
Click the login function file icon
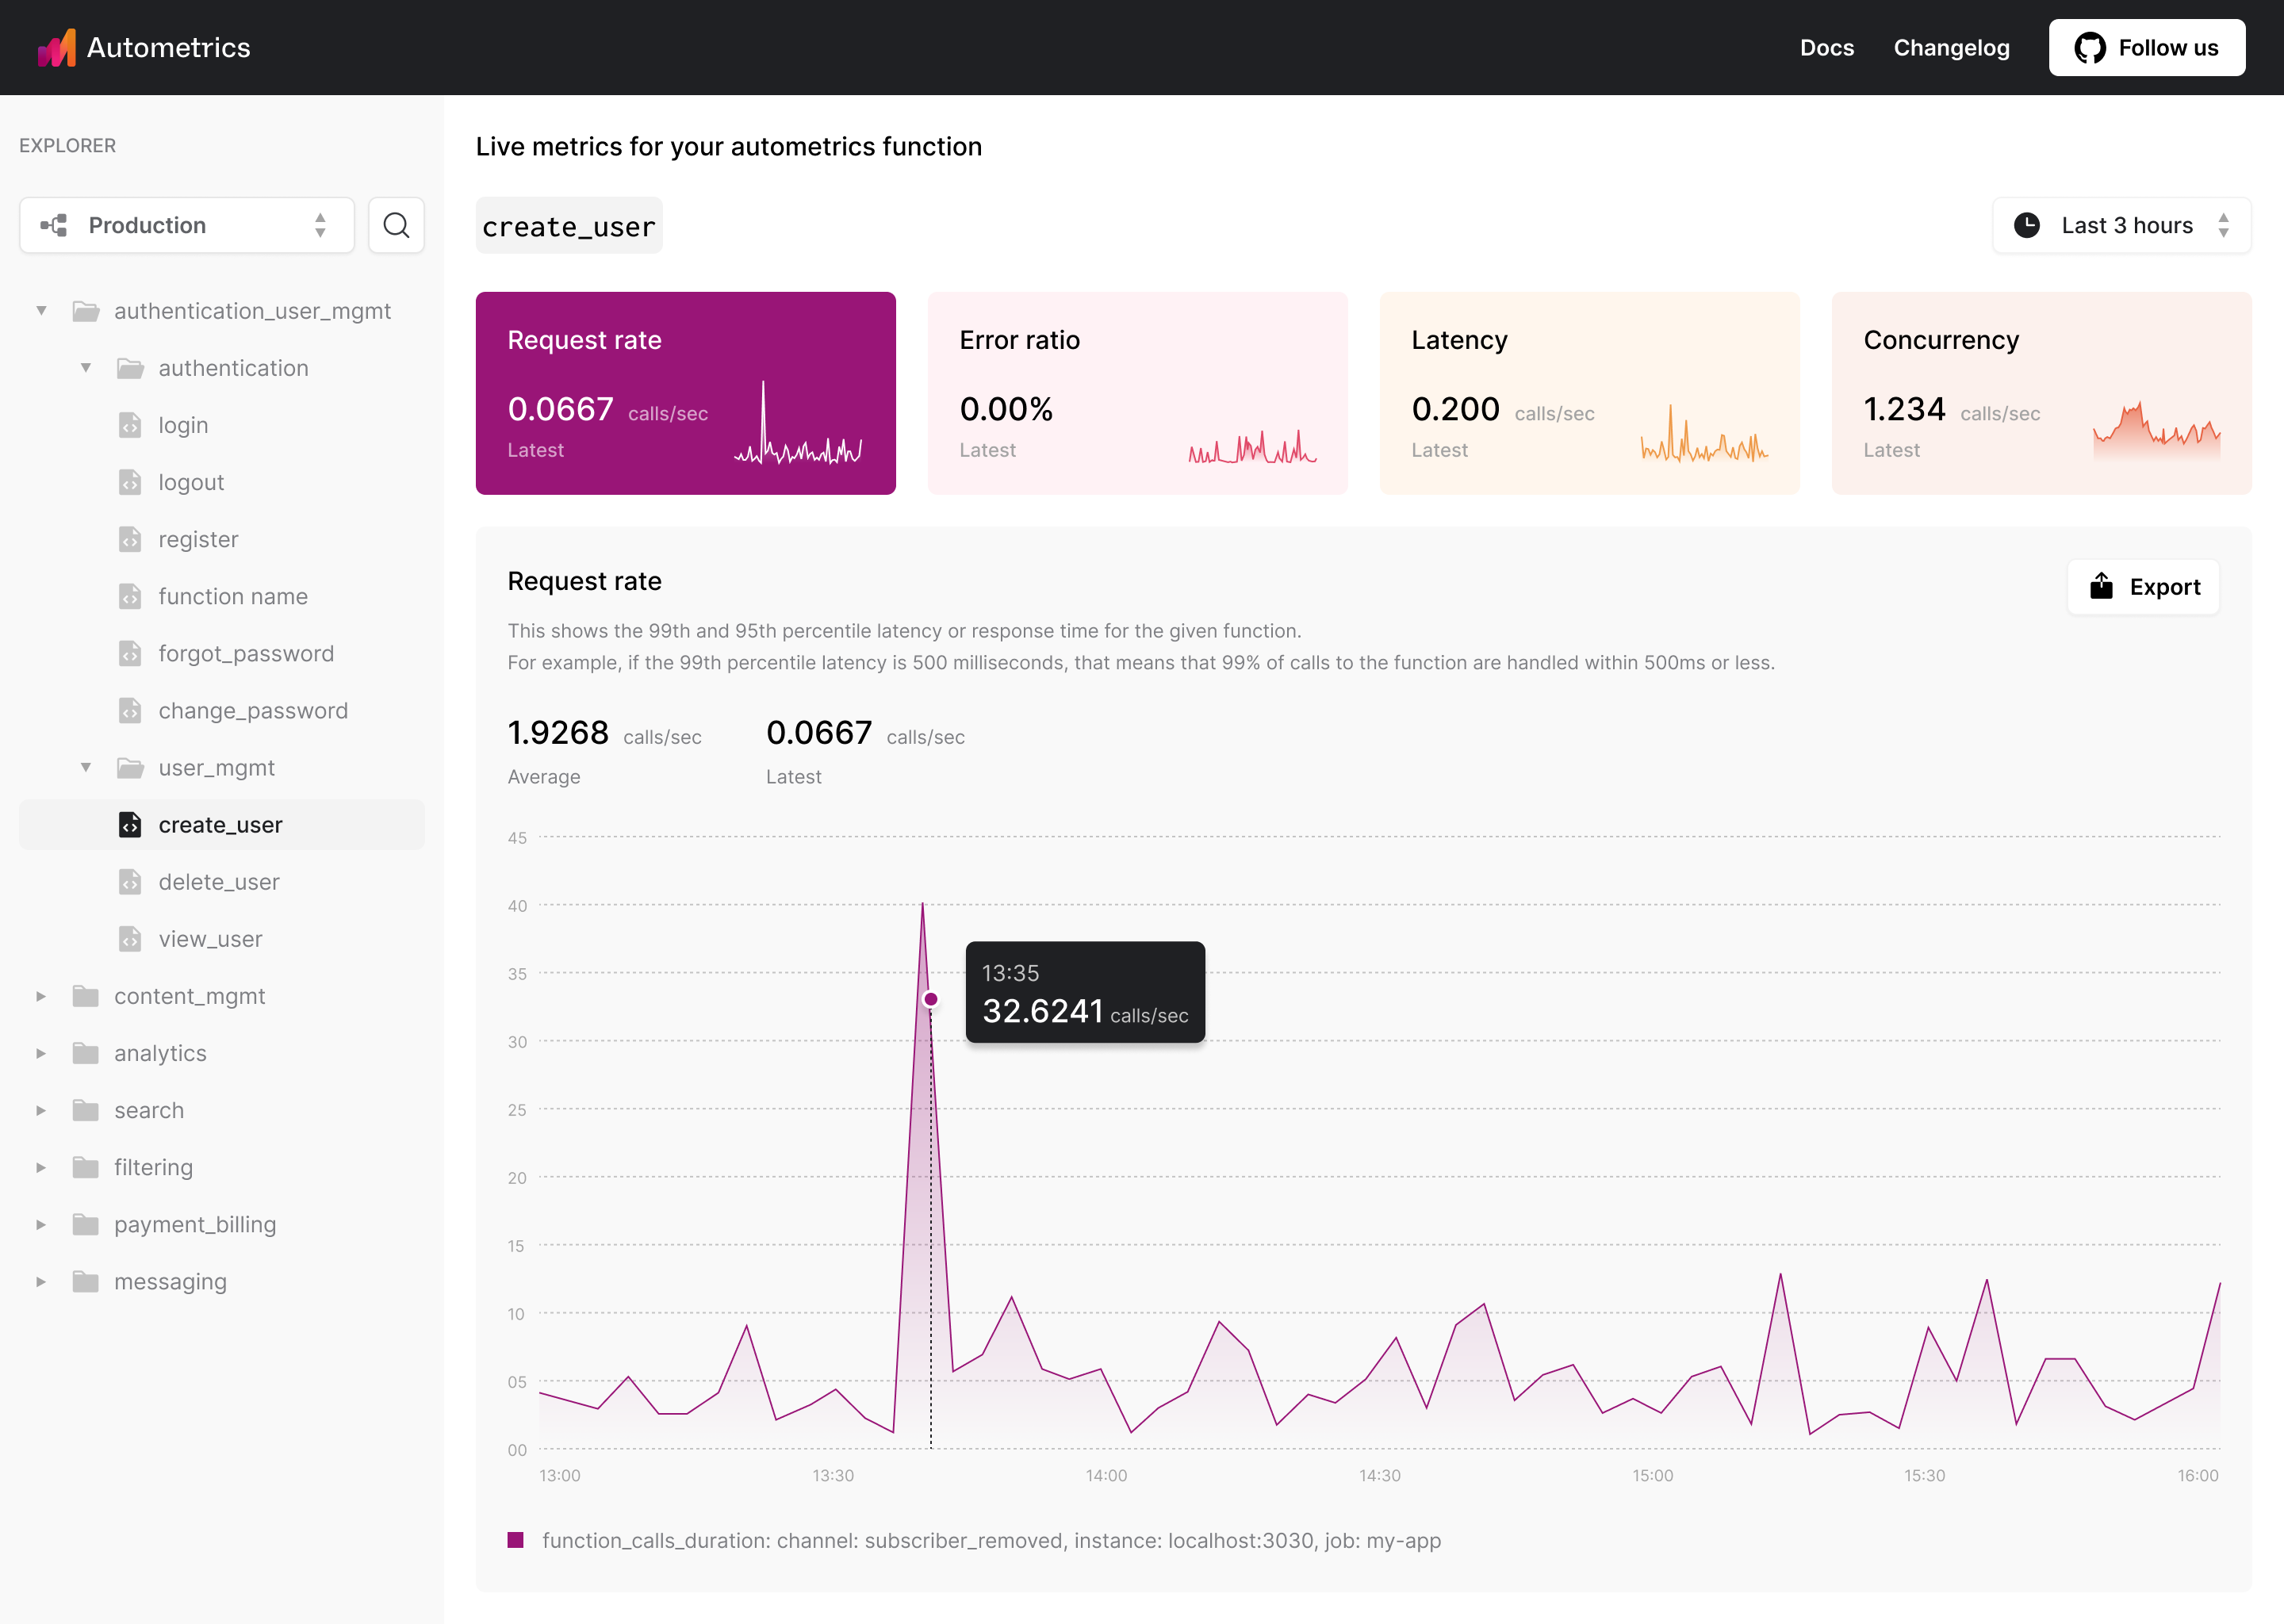coord(130,425)
